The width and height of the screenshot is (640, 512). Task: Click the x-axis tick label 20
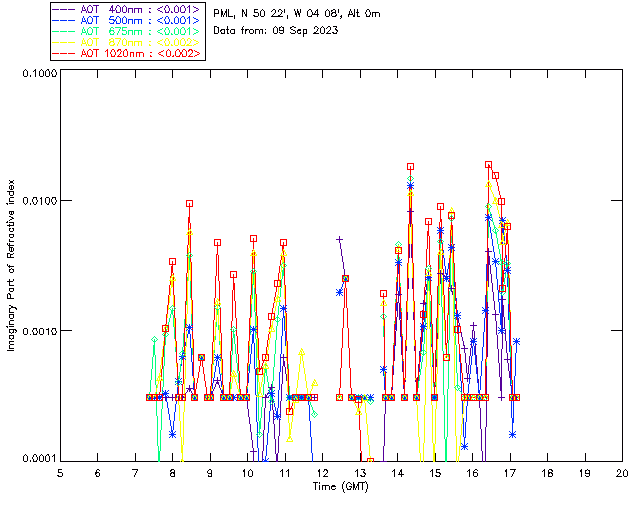tap(622, 474)
